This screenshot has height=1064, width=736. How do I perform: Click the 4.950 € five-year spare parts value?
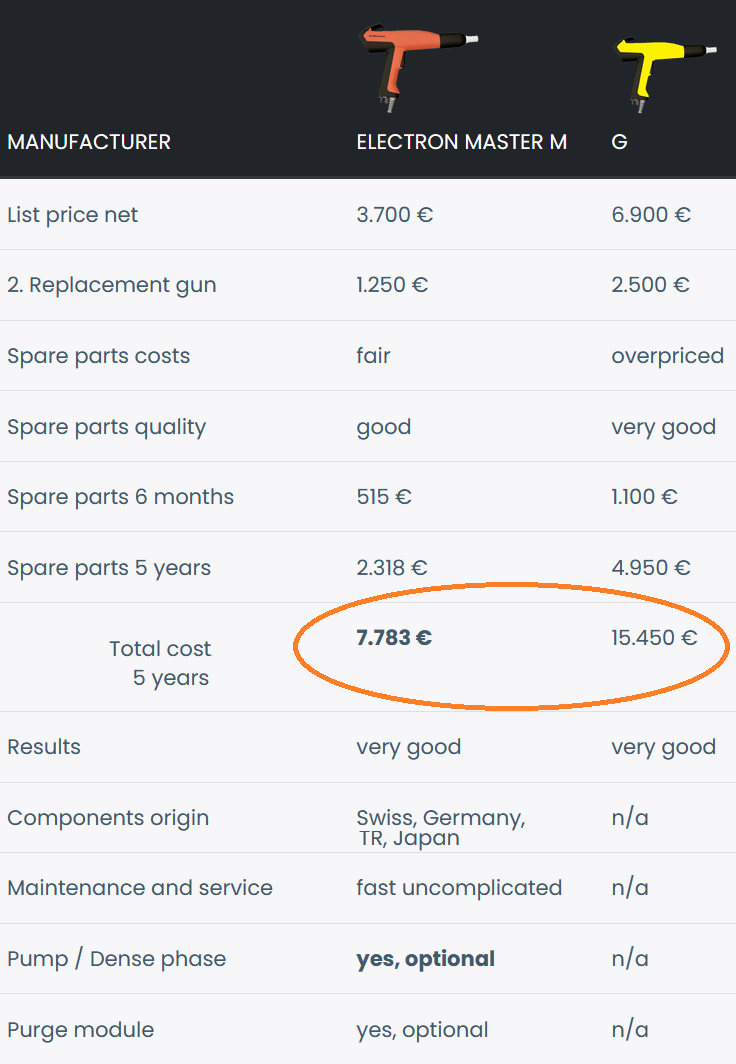click(651, 568)
